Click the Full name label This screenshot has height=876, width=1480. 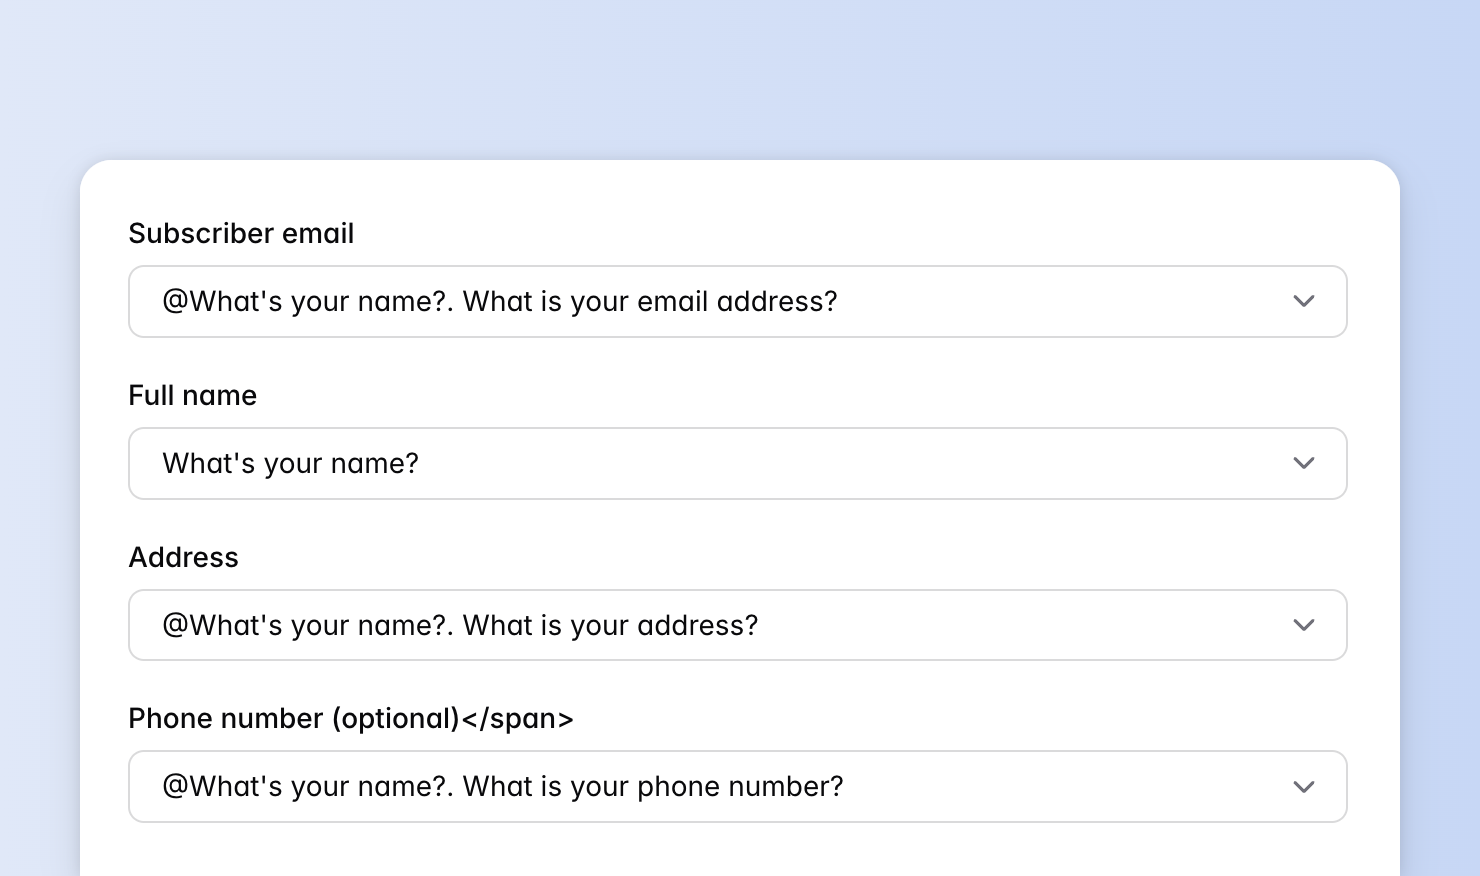pyautogui.click(x=192, y=395)
